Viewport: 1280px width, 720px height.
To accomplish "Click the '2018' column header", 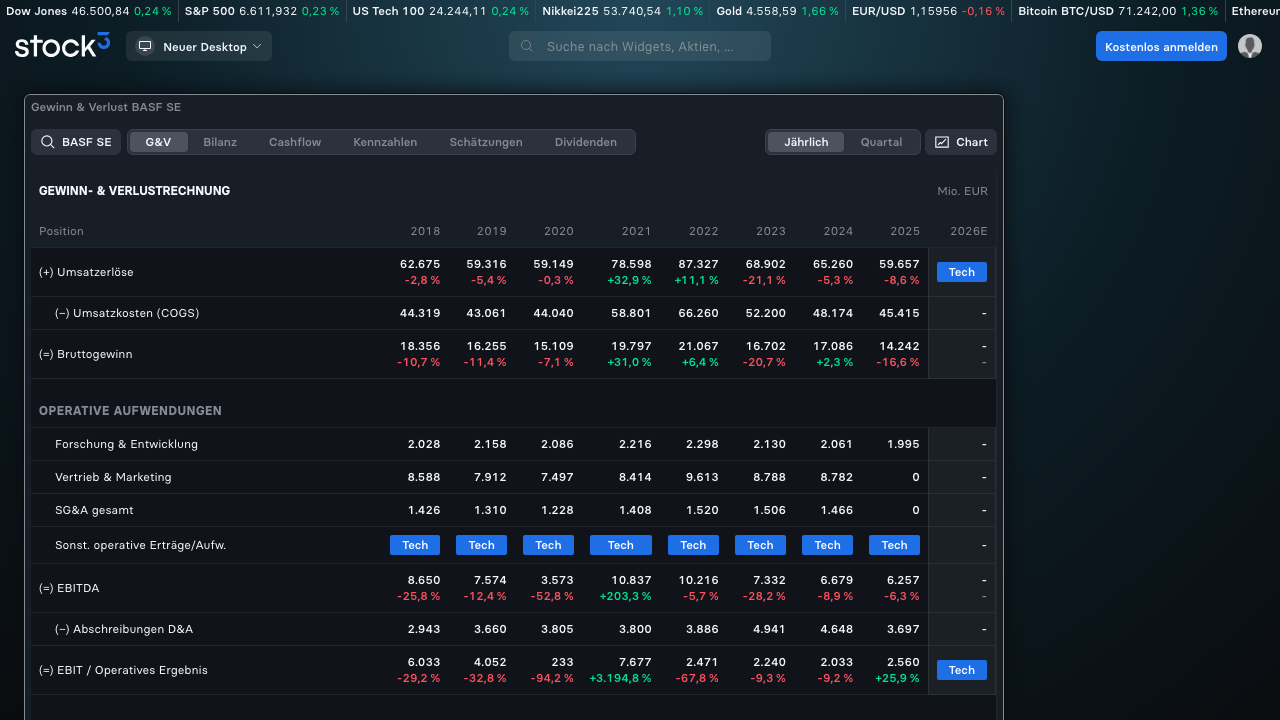I will [425, 231].
